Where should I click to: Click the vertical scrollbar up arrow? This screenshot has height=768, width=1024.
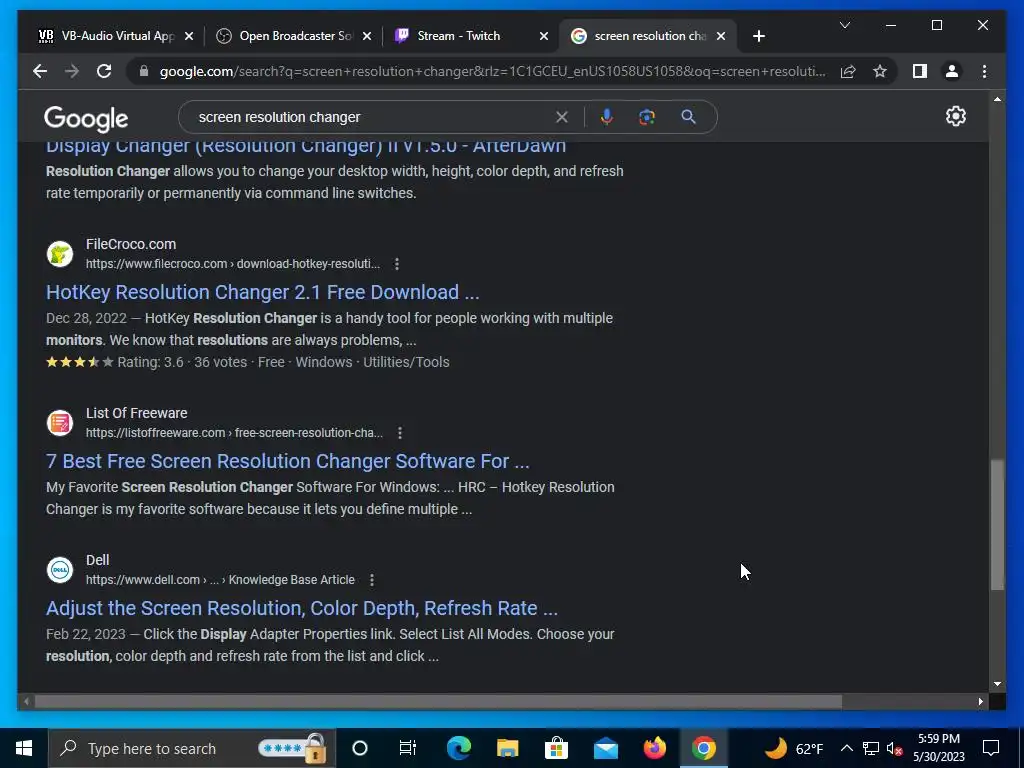point(997,99)
